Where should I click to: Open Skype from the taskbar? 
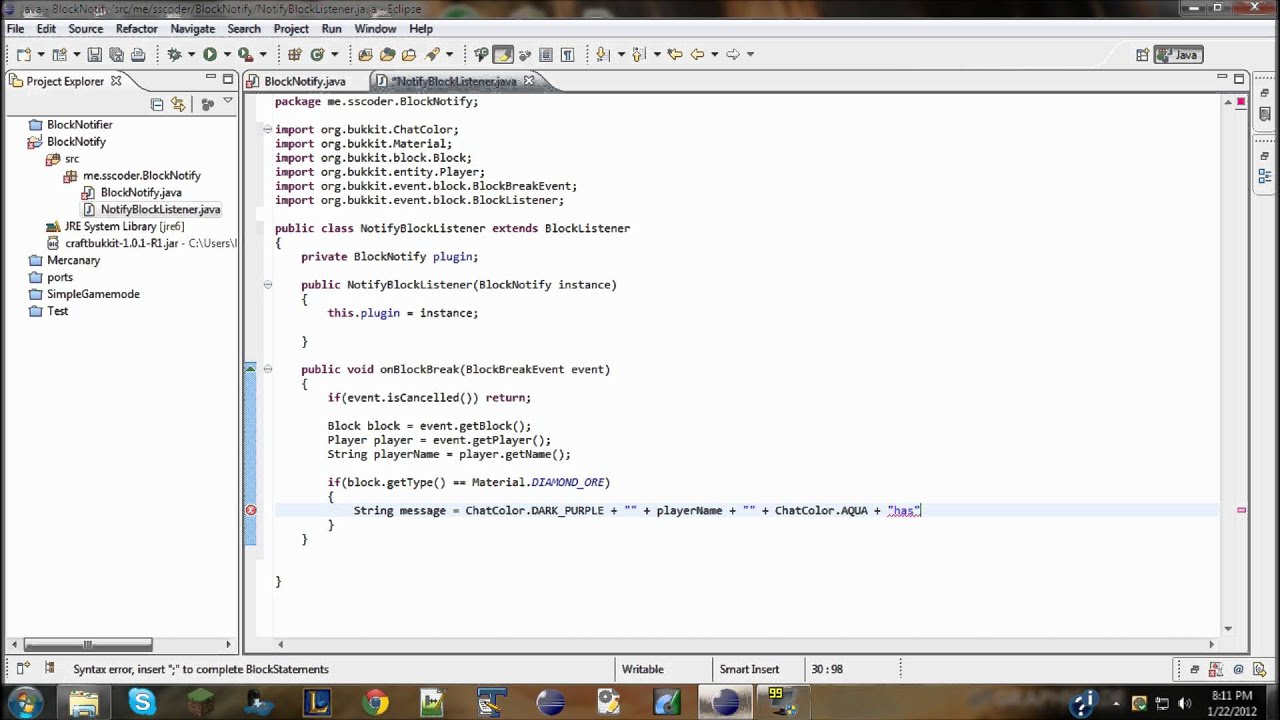[142, 702]
